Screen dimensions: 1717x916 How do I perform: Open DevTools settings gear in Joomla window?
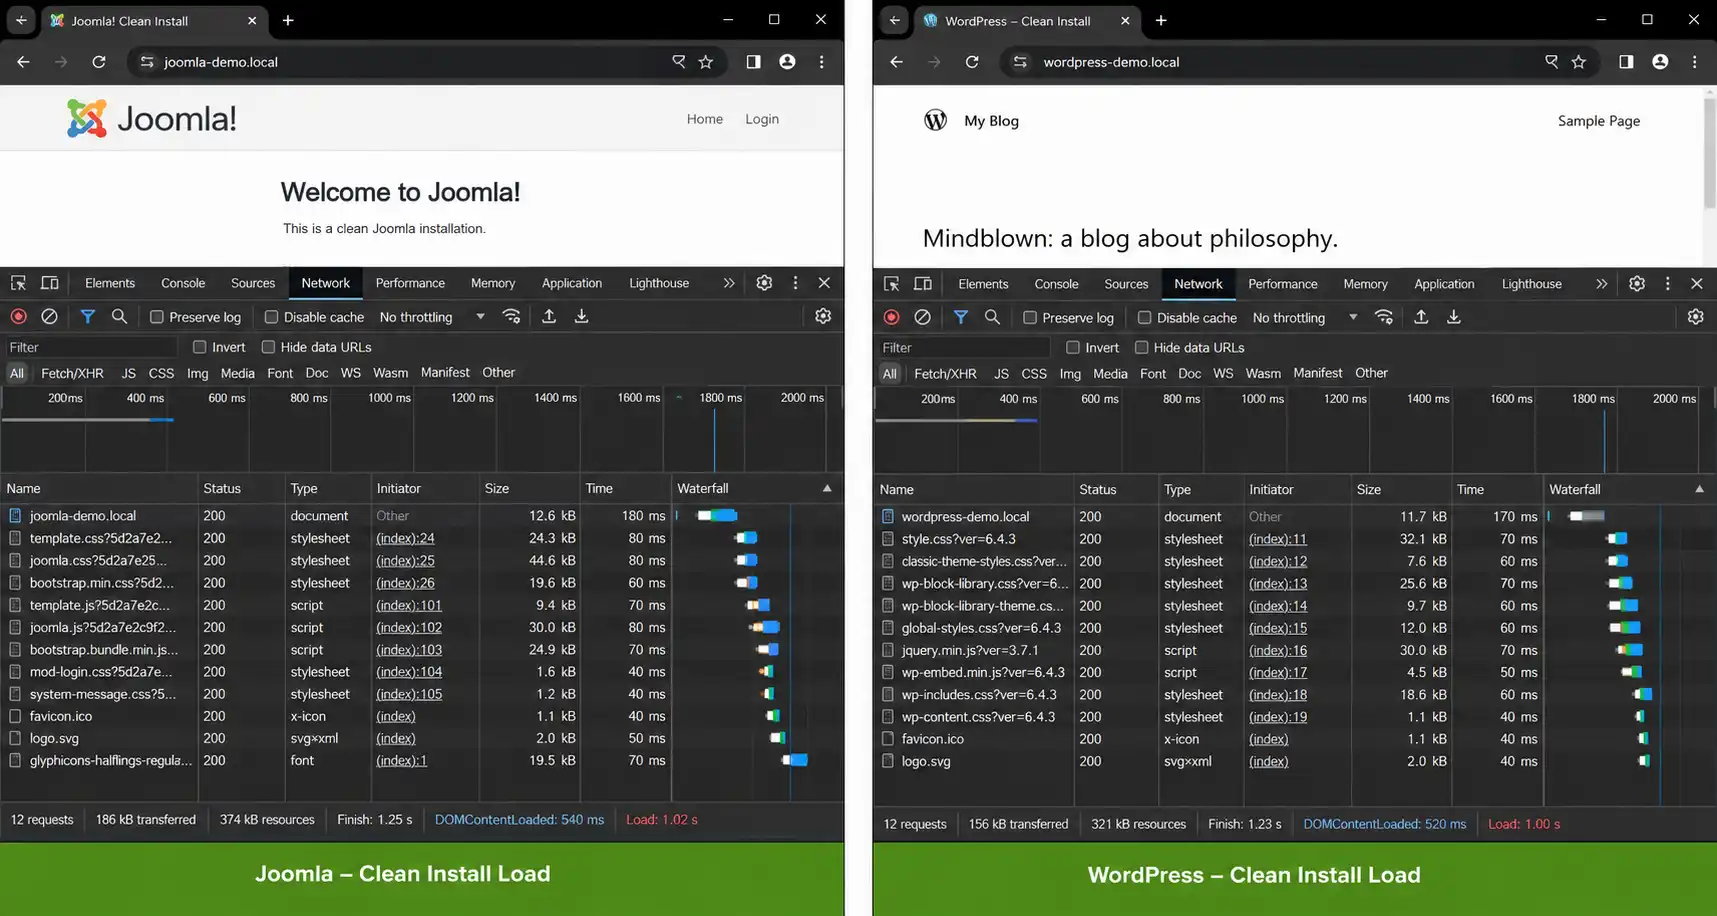click(x=764, y=283)
